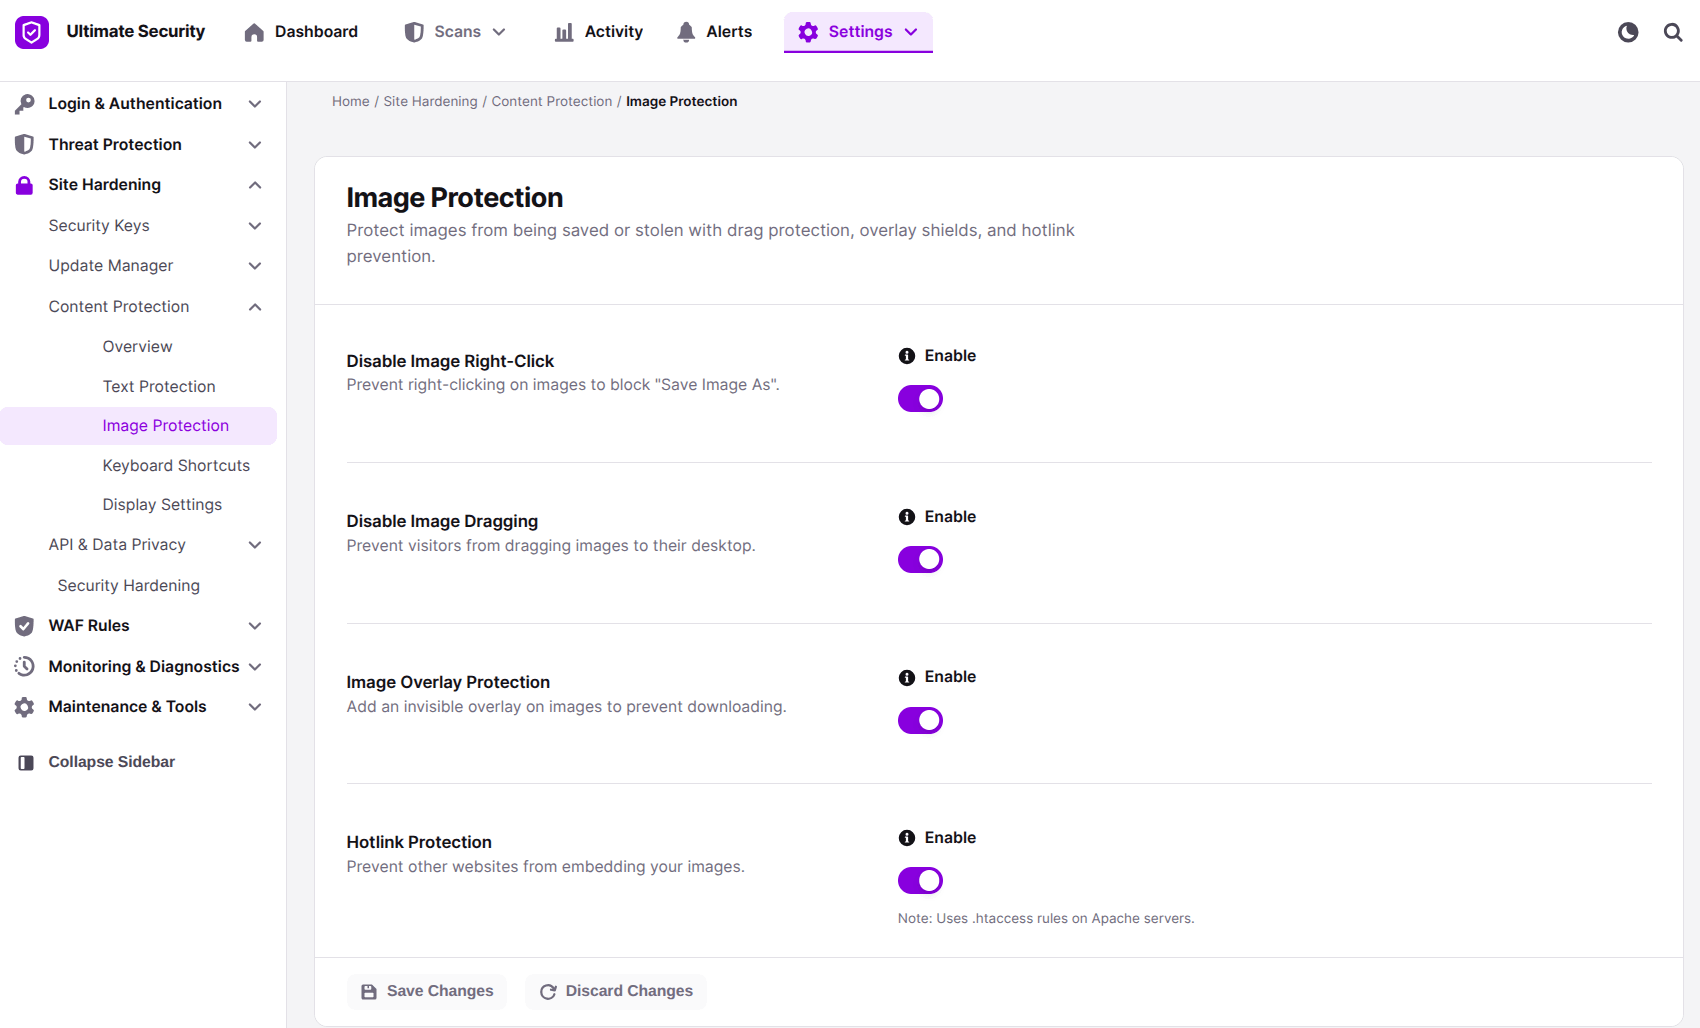Viewport: 1700px width, 1028px height.
Task: Follow Site Hardening breadcrumb link
Action: (x=431, y=102)
